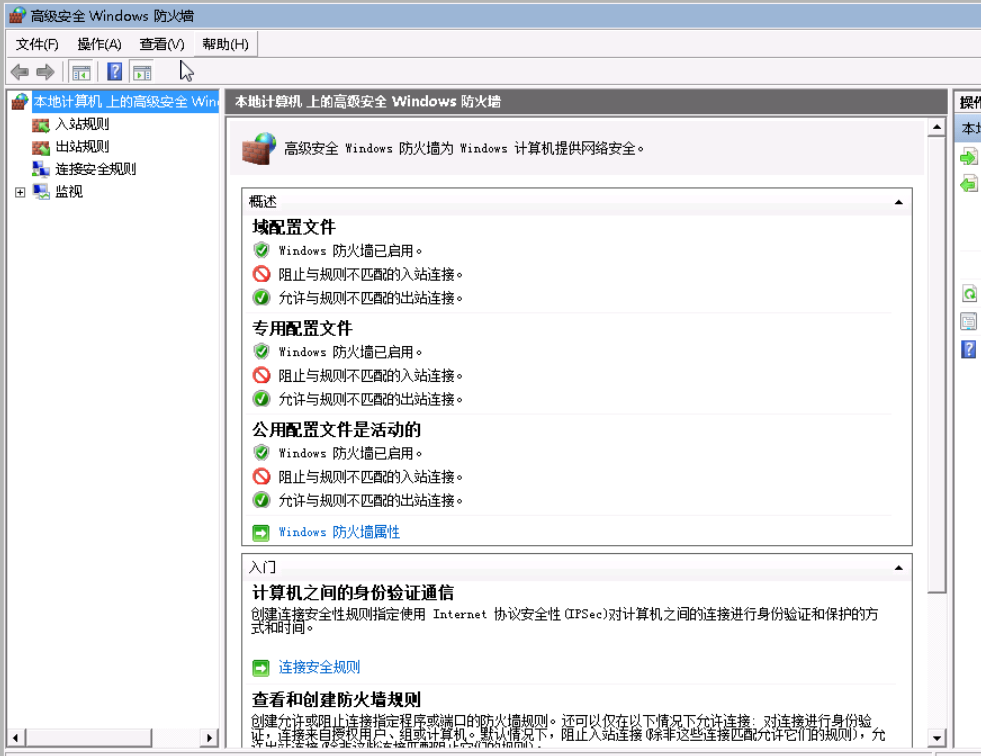Click the 连接安全规则 computer icon in tree
This screenshot has height=756, width=981.
coord(41,169)
